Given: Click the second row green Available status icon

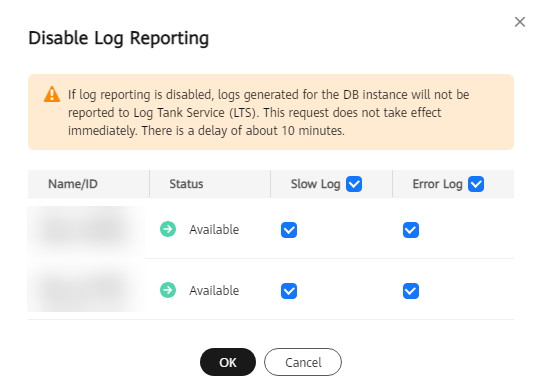Looking at the screenshot, I should click(168, 290).
